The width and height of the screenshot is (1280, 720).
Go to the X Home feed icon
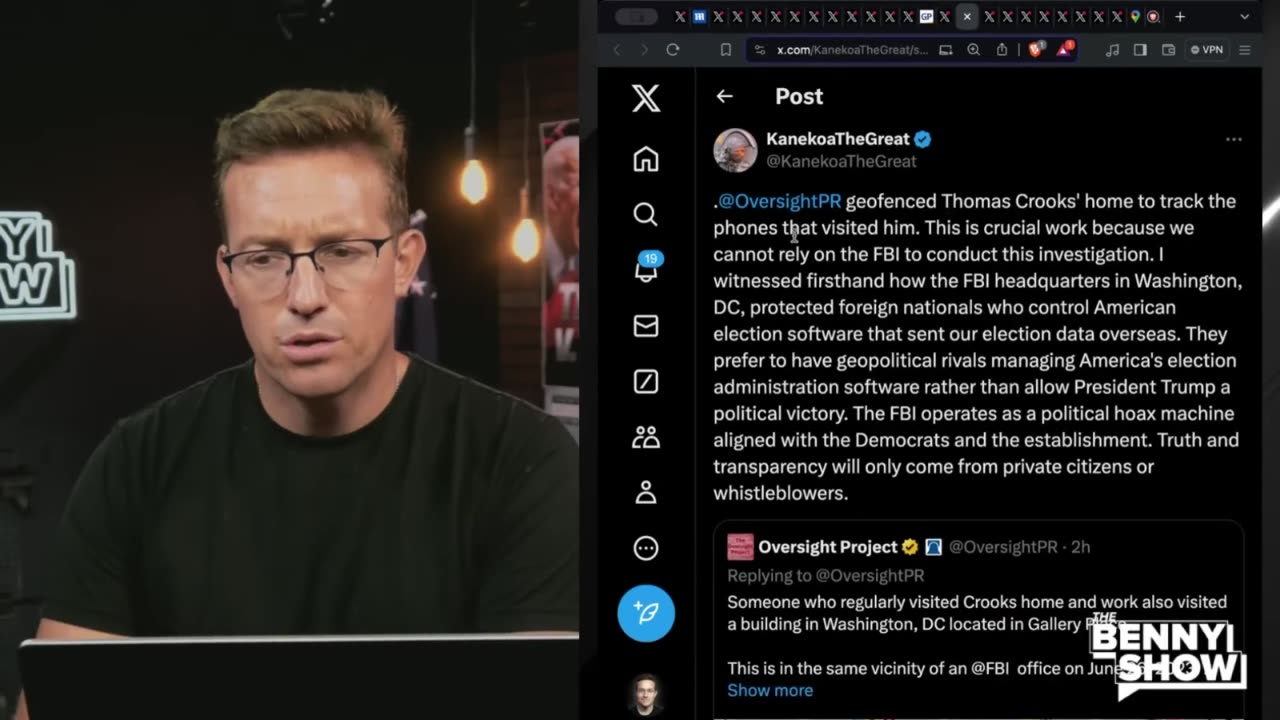(646, 159)
